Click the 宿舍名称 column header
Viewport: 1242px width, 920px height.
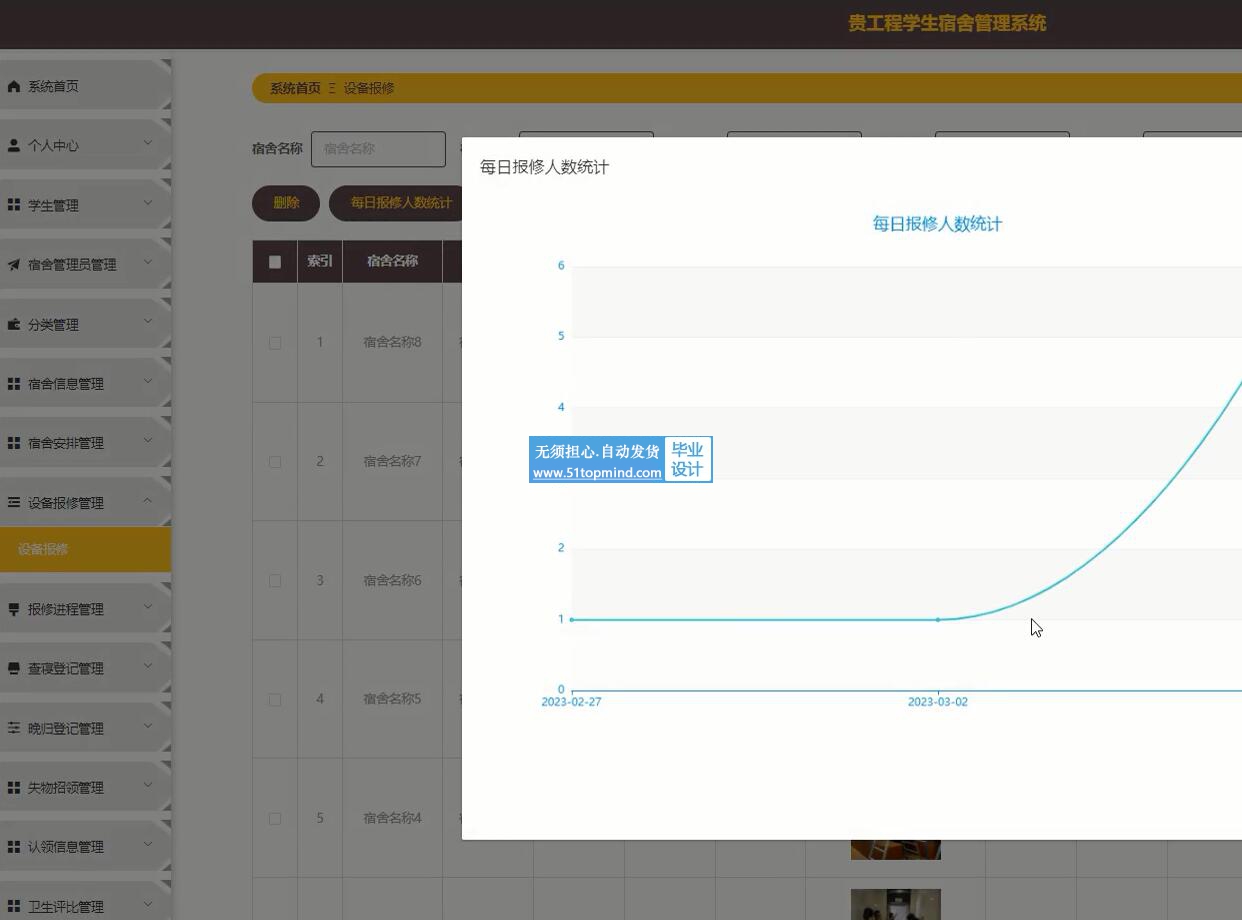pos(392,261)
